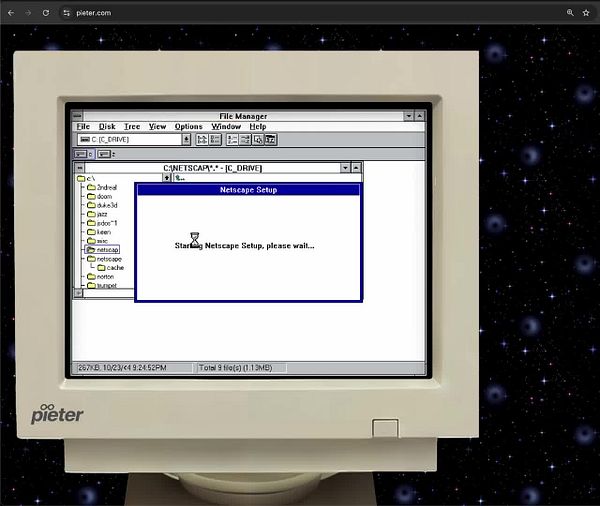Screen dimensions: 600x506
Task: Select the cache subfolder
Action: [111, 268]
